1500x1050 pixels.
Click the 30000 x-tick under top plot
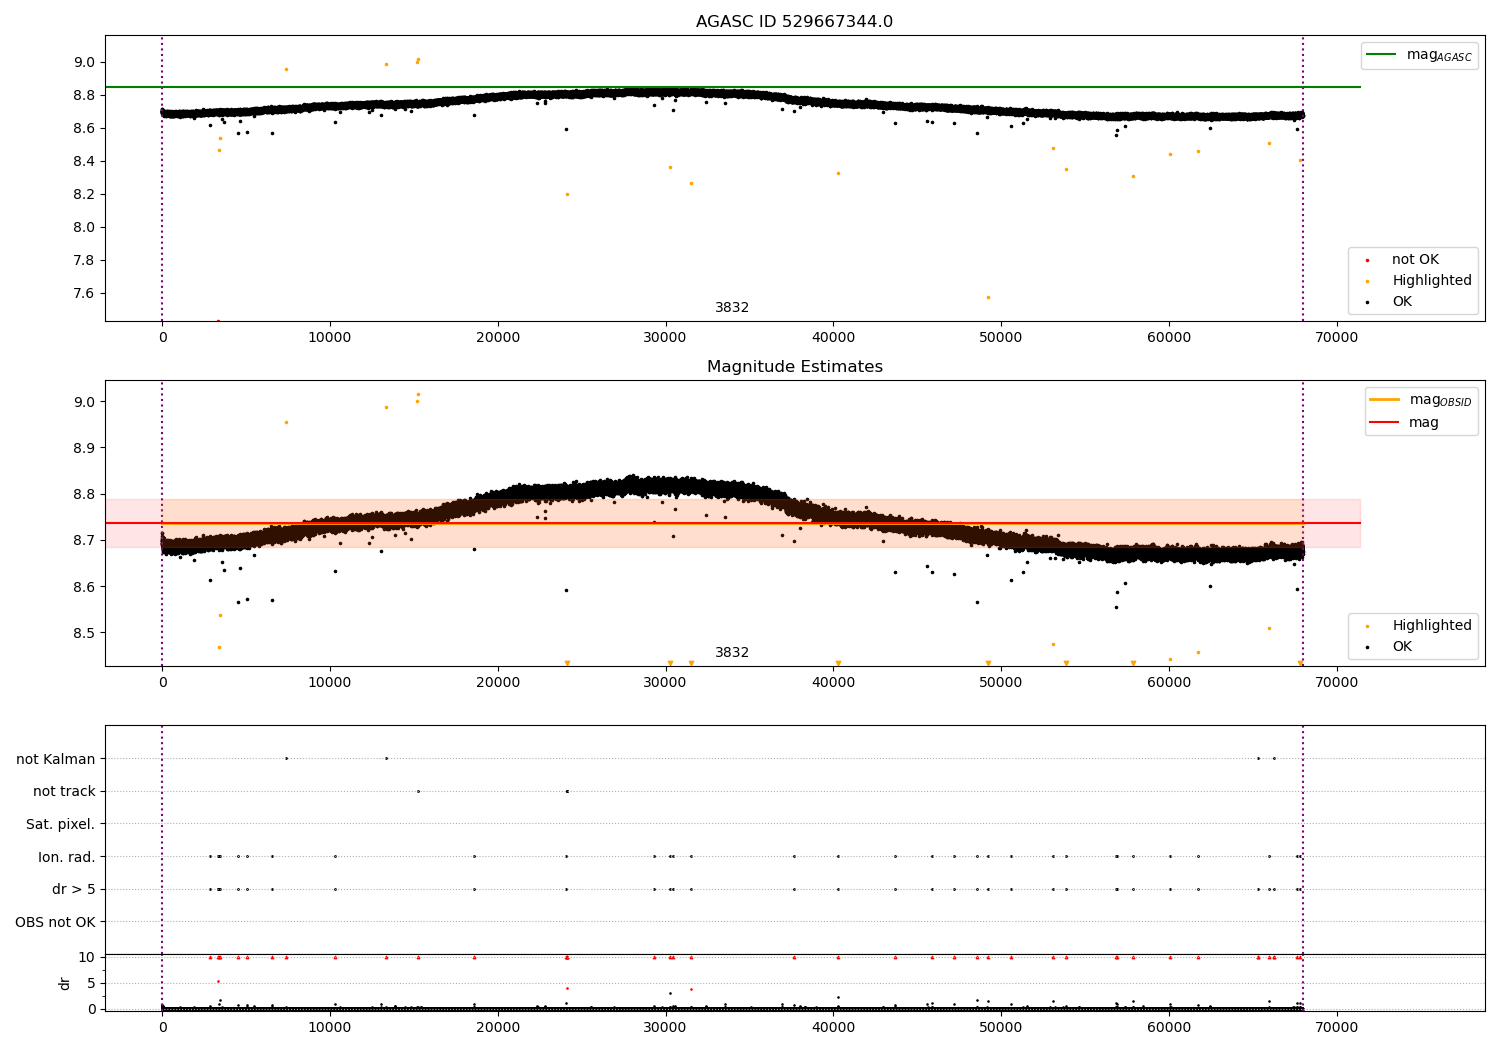(665, 337)
